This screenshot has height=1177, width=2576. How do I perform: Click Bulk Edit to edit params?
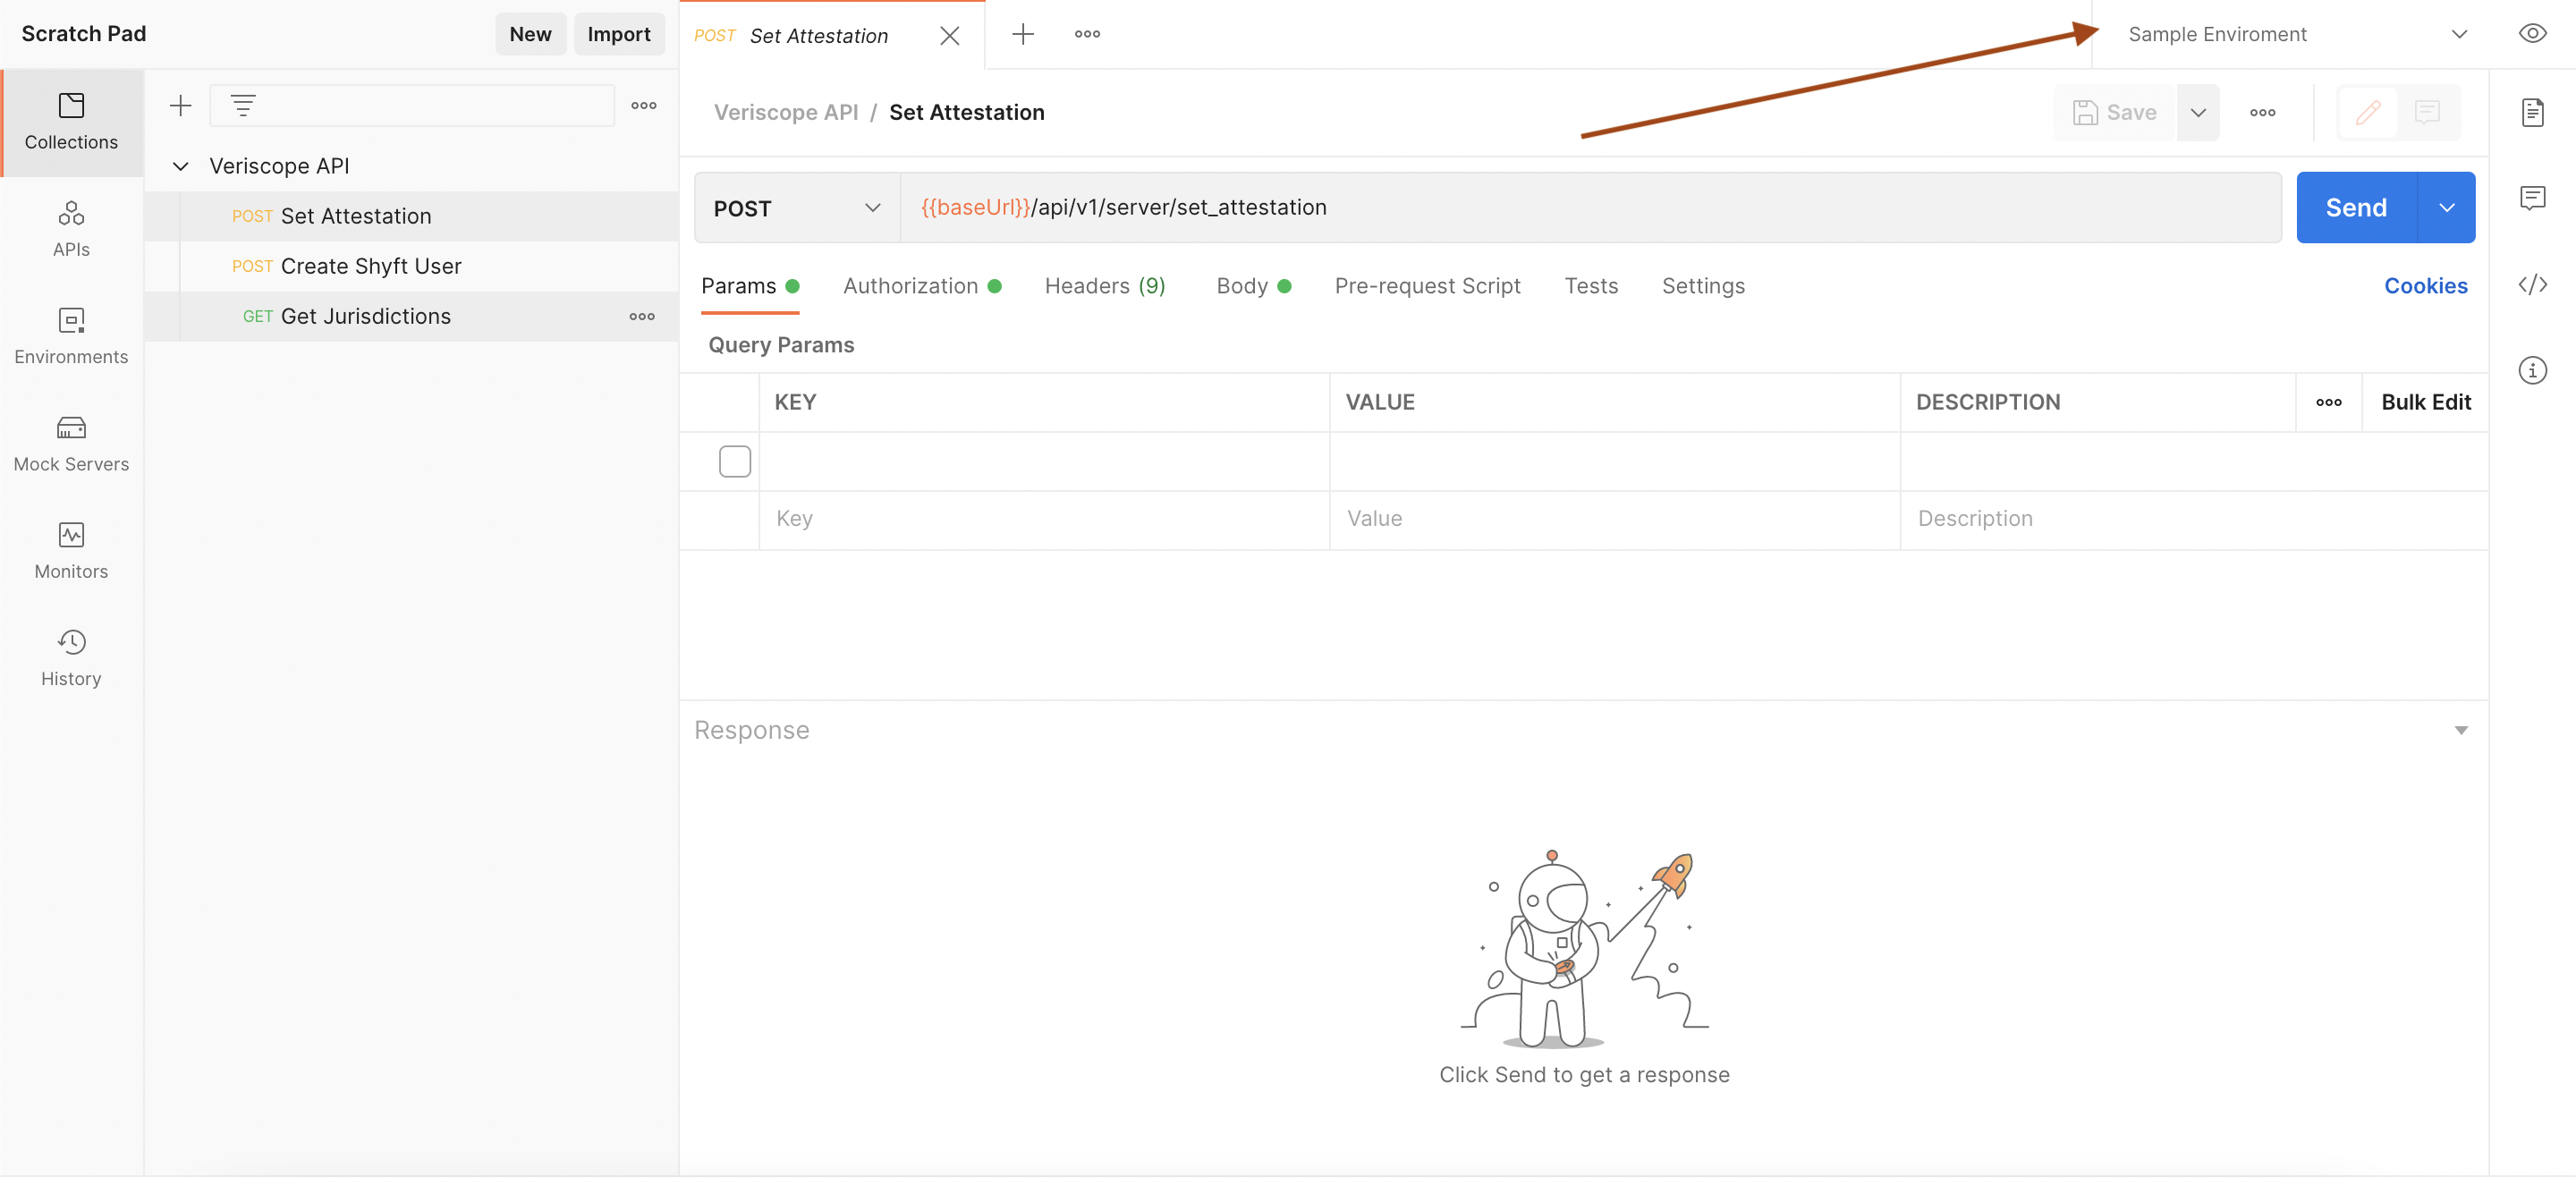point(2423,401)
